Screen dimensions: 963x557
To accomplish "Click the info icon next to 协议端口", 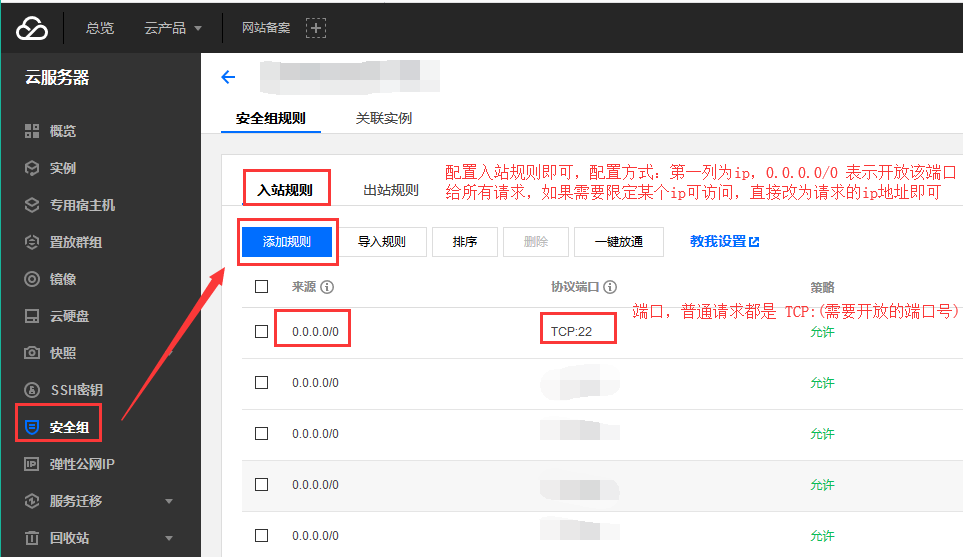I will click(x=610, y=287).
